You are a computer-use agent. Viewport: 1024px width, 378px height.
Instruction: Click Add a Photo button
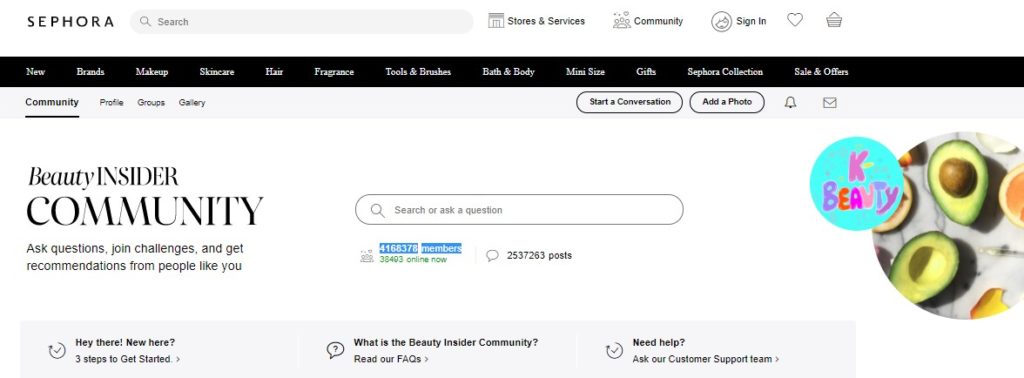click(x=727, y=102)
